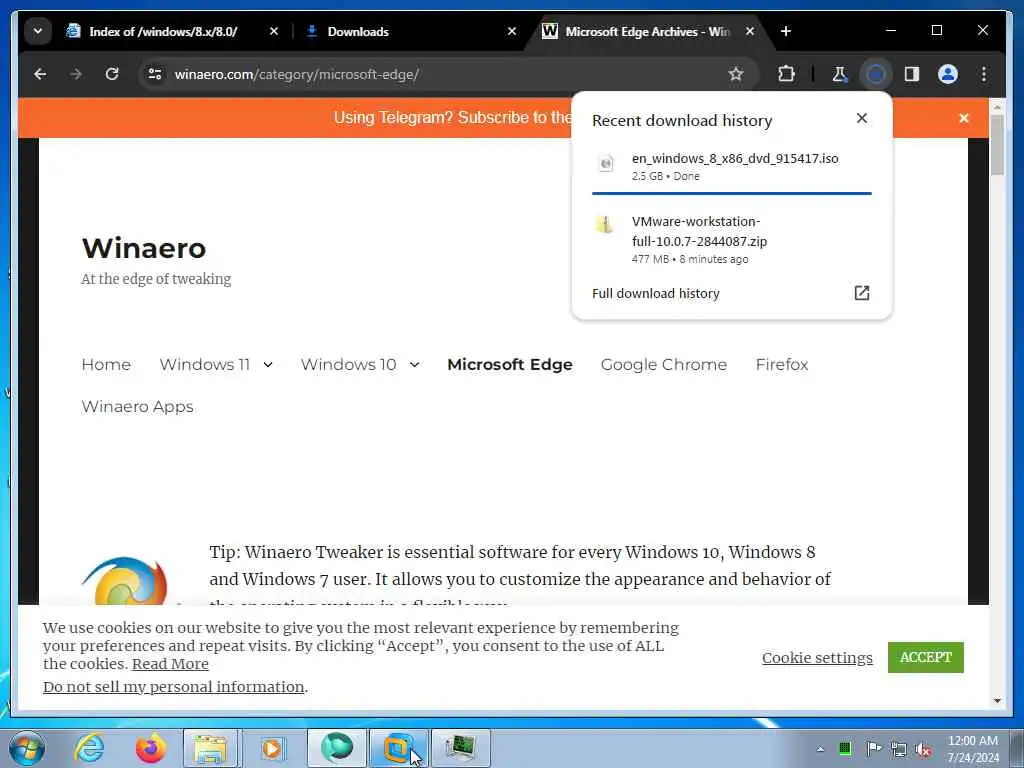Open site information icon in address bar

click(x=155, y=74)
